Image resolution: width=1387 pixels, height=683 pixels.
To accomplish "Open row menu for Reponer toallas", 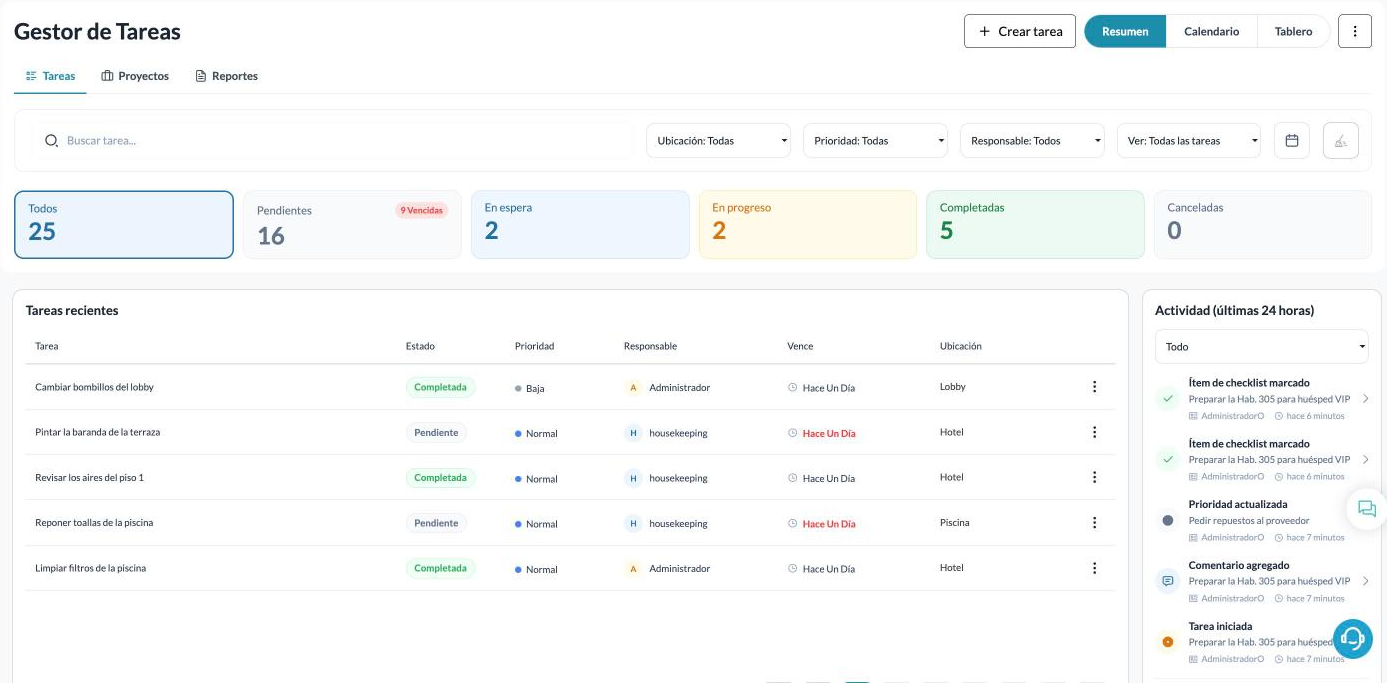I will (1094, 523).
